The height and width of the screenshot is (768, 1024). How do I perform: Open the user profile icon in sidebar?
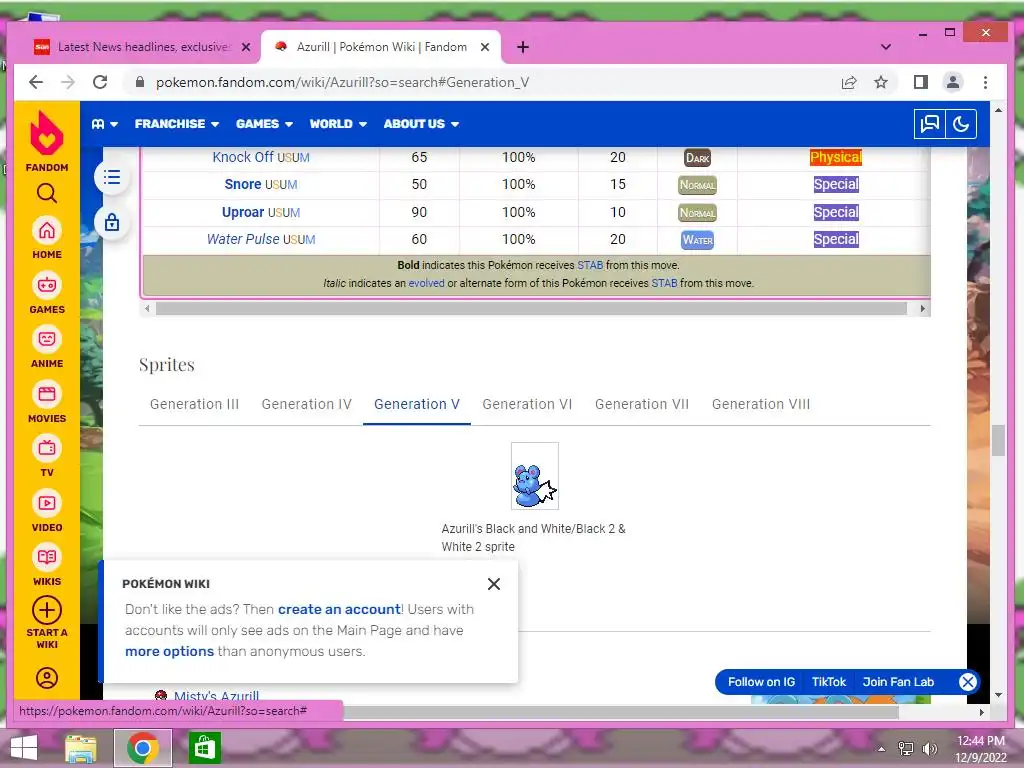pyautogui.click(x=46, y=678)
